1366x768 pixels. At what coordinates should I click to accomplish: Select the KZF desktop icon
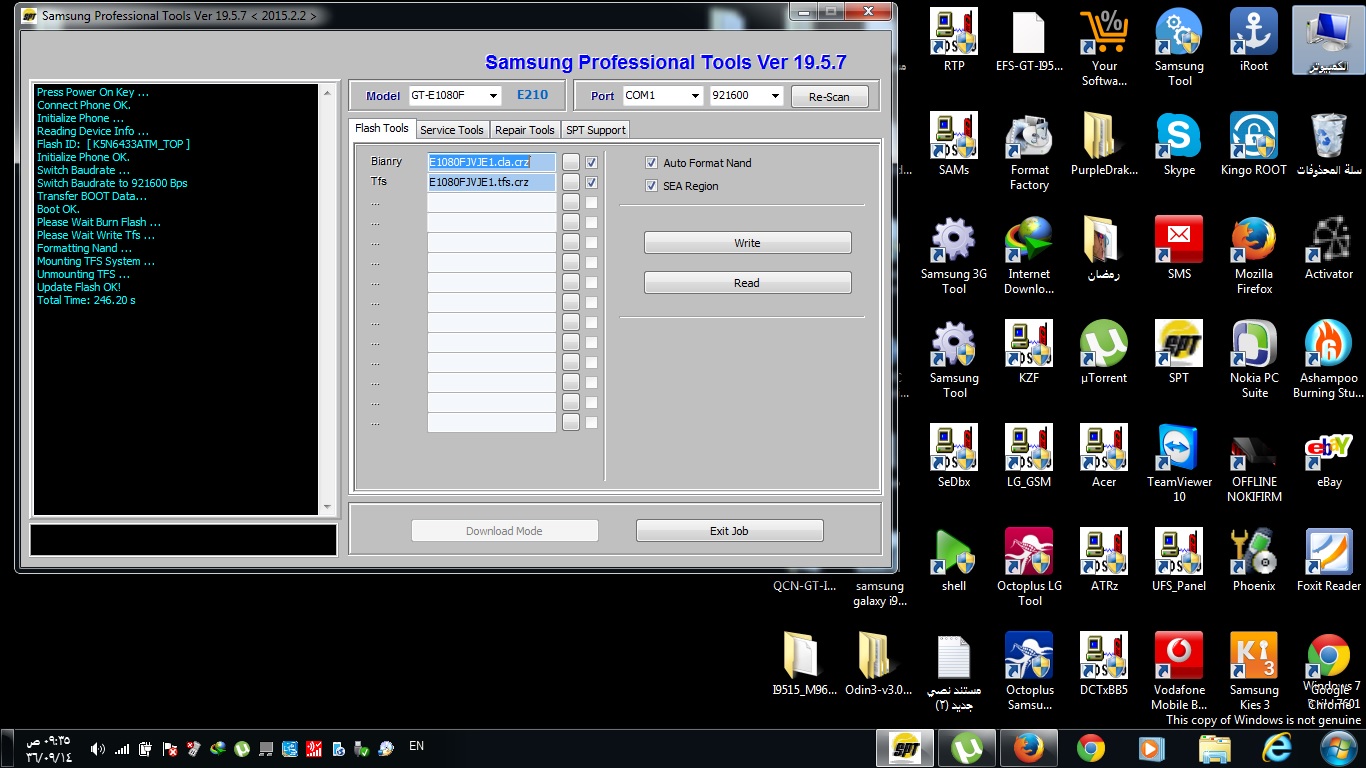point(1029,352)
